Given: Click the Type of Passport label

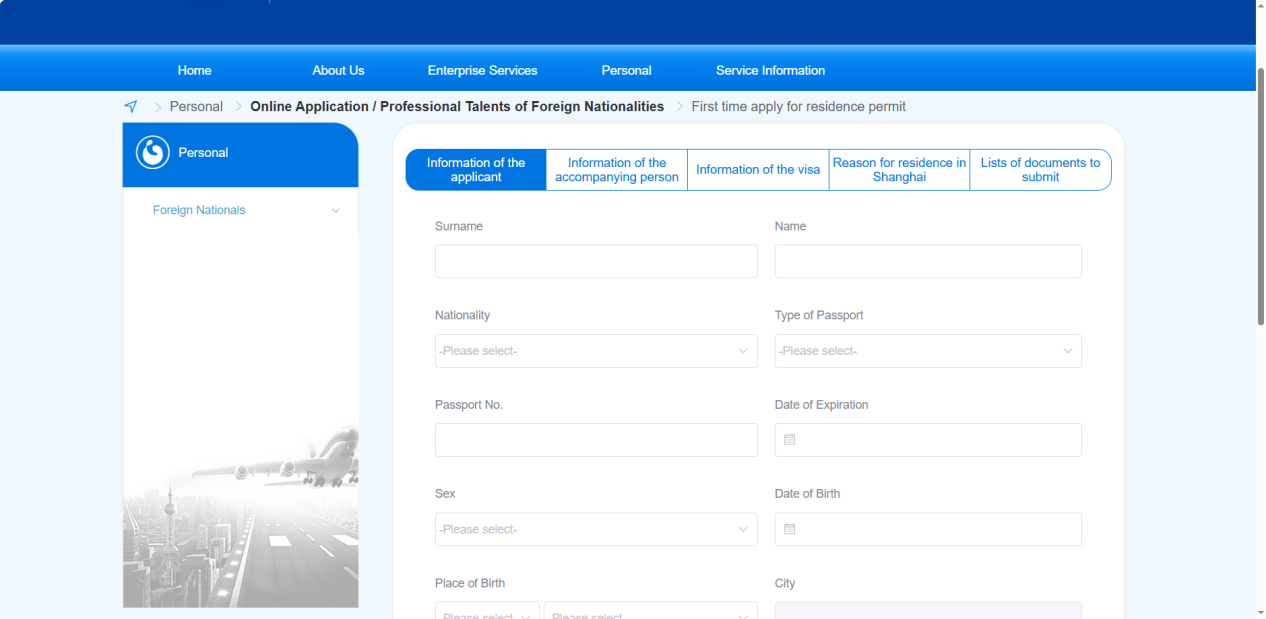Looking at the screenshot, I should 819,315.
